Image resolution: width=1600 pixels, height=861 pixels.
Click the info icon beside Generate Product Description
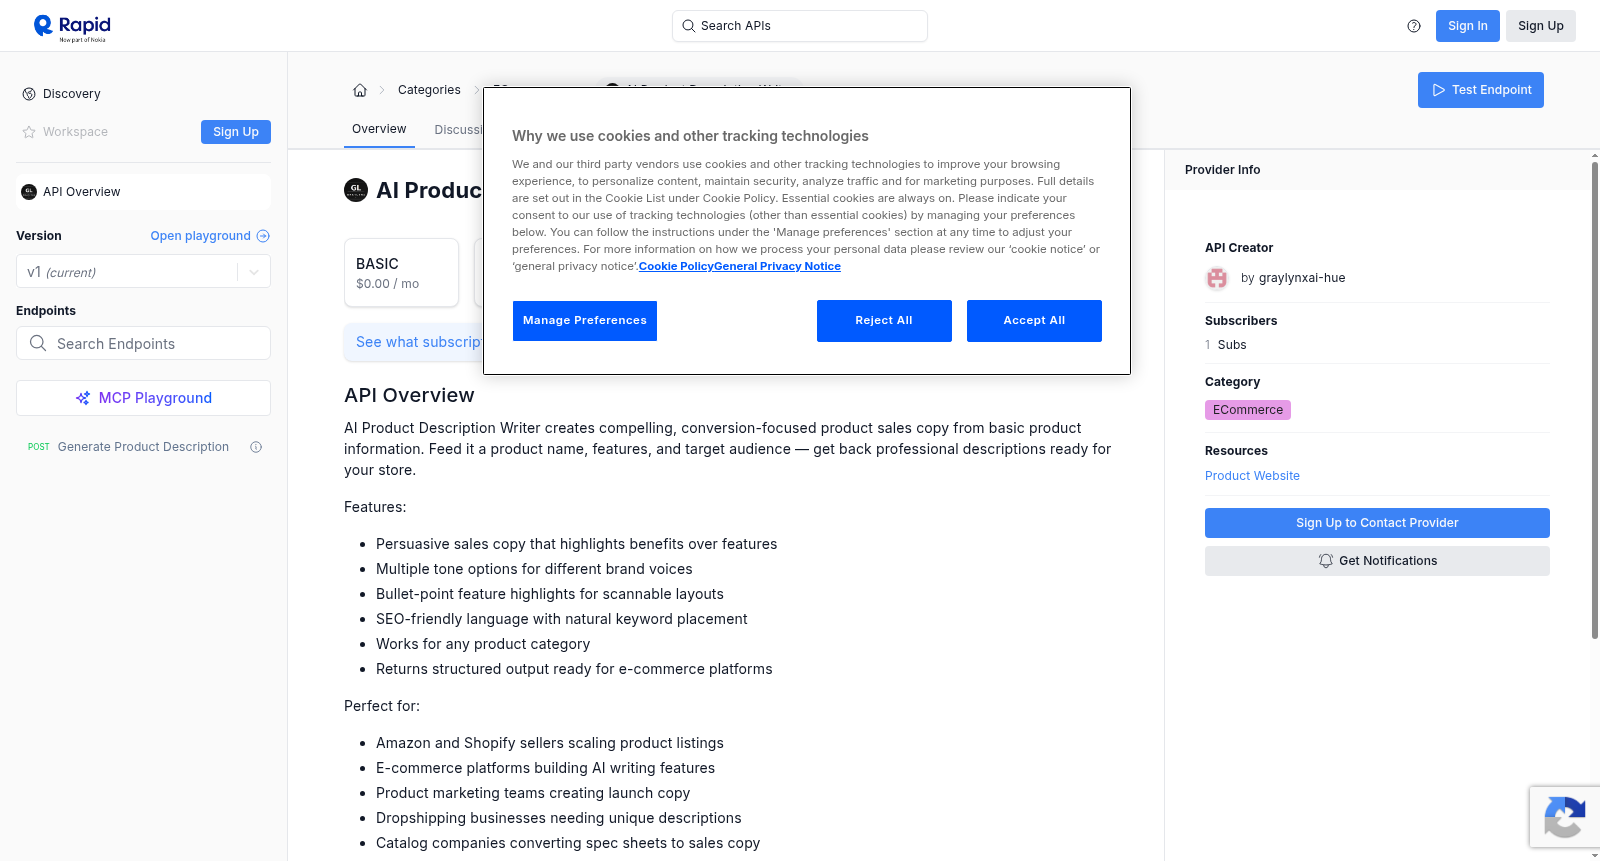(x=256, y=447)
